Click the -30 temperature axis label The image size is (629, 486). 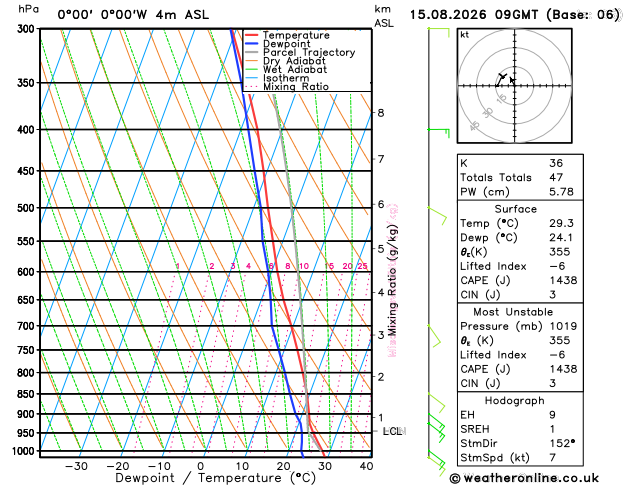76,466
